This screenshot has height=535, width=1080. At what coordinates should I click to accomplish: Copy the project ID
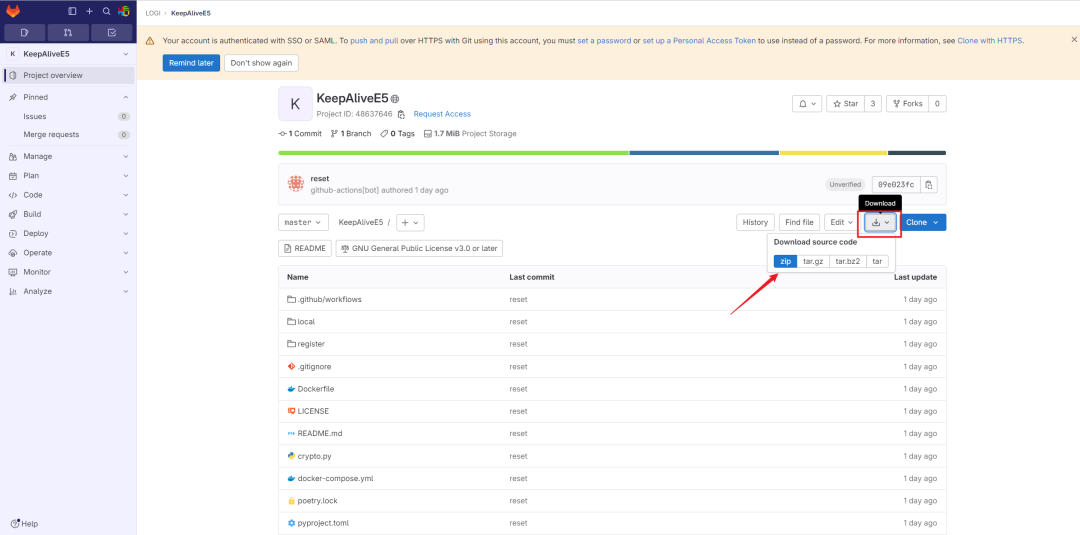pos(401,114)
